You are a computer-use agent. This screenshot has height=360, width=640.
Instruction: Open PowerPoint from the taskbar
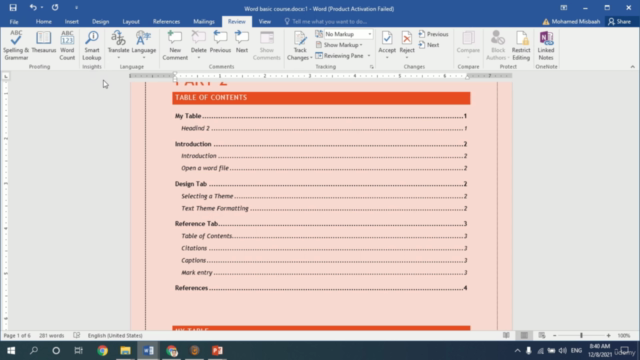tap(217, 351)
